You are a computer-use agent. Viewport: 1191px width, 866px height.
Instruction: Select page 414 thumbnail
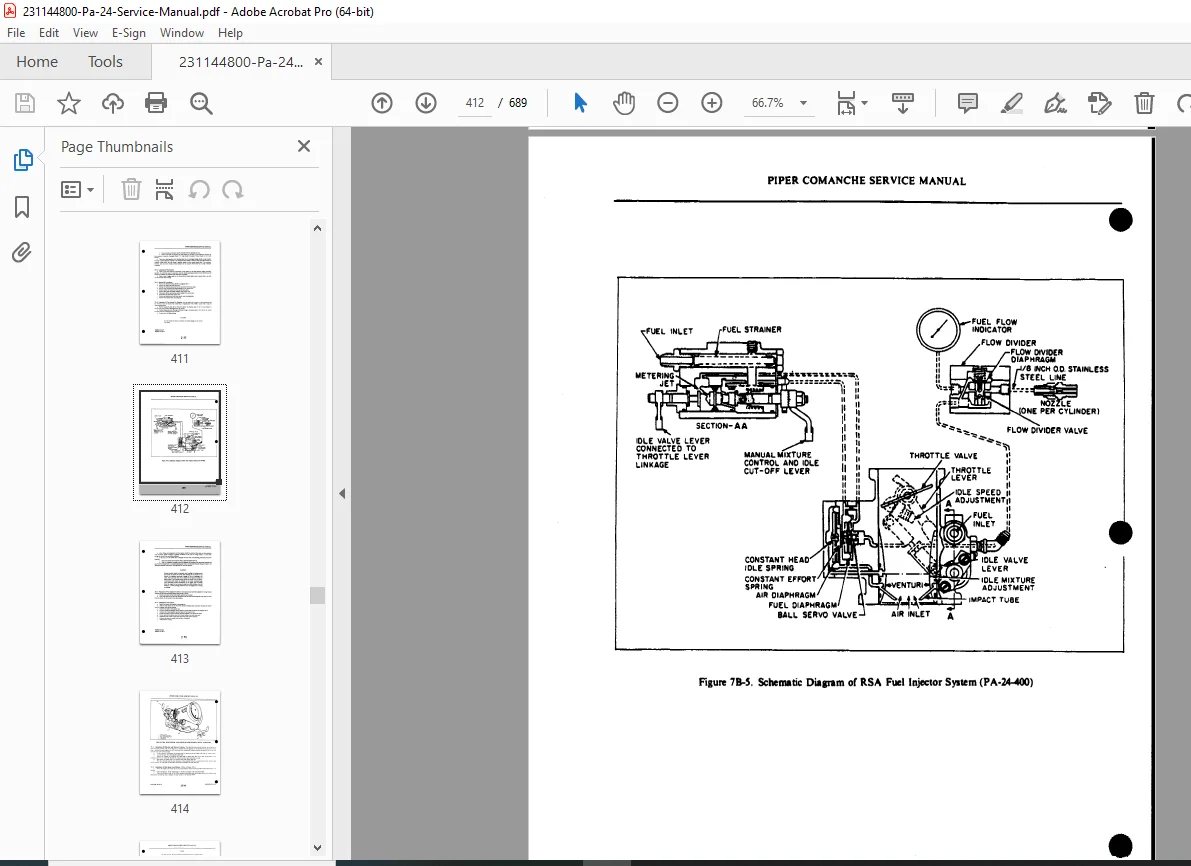[x=180, y=743]
